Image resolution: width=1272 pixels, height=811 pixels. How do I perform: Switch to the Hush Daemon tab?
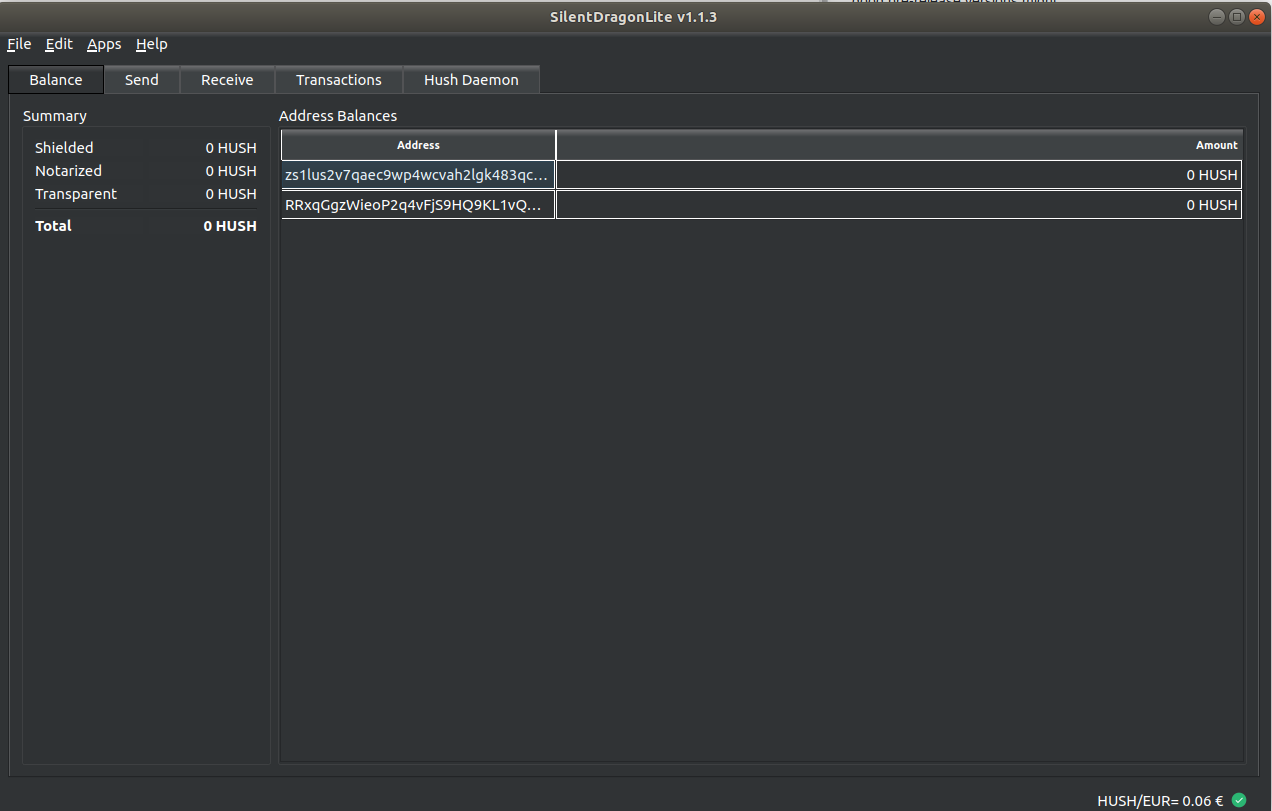pyautogui.click(x=471, y=80)
